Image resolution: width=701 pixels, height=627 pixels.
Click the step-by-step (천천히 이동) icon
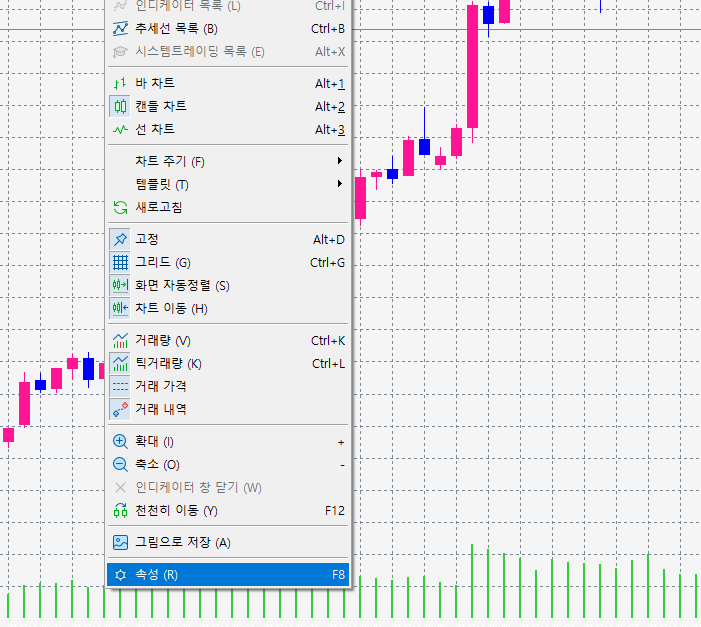[120, 510]
